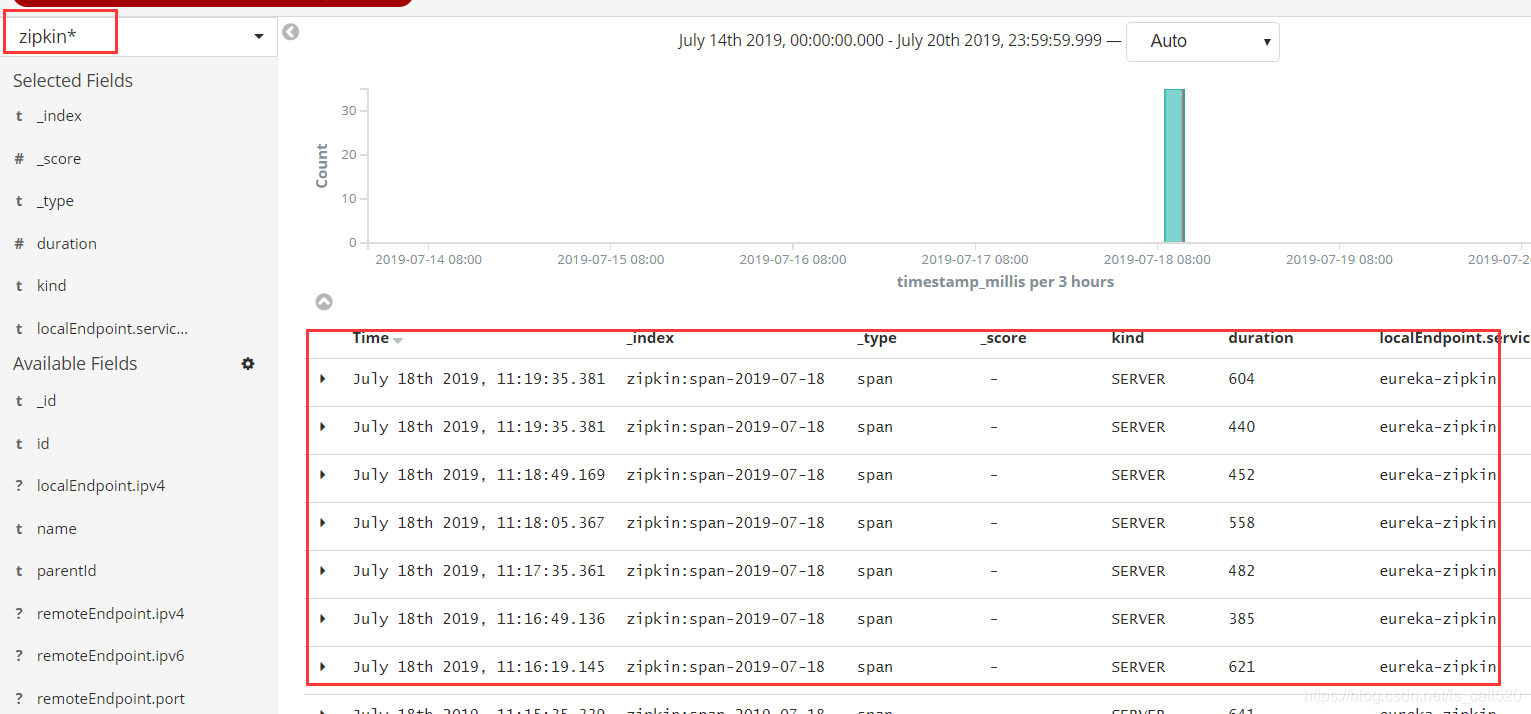The width and height of the screenshot is (1531, 714).
Task: Collapse the histogram using the up chevron icon
Action: click(323, 301)
